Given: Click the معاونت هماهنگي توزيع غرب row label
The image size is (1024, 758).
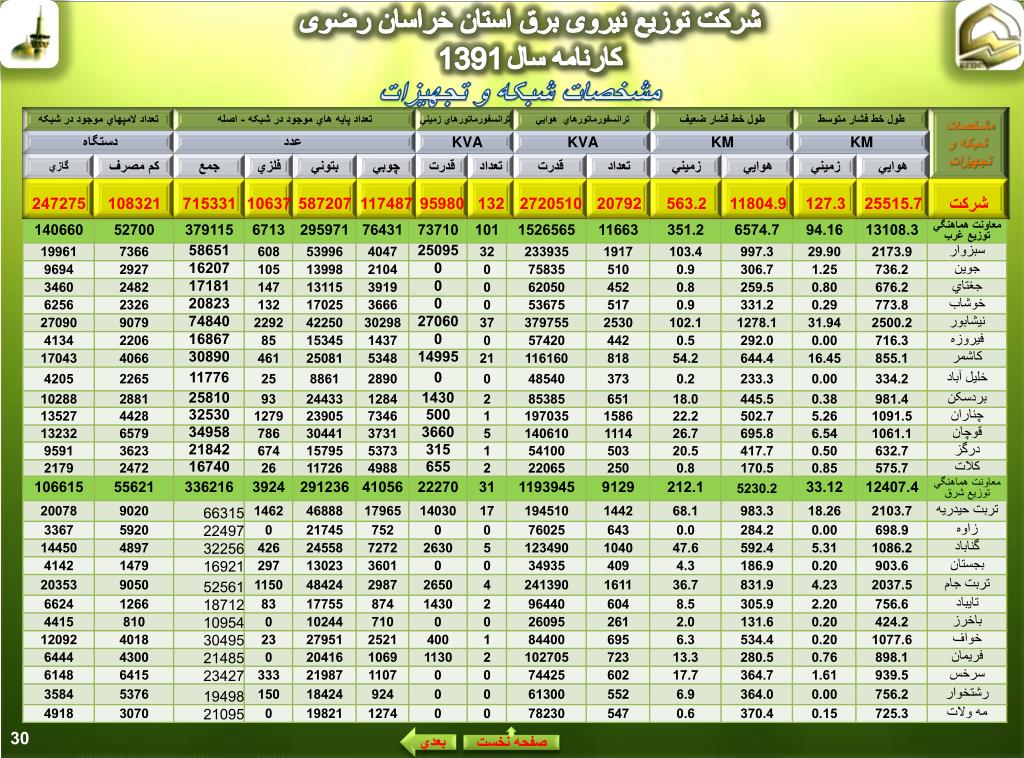Looking at the screenshot, I should (967, 230).
